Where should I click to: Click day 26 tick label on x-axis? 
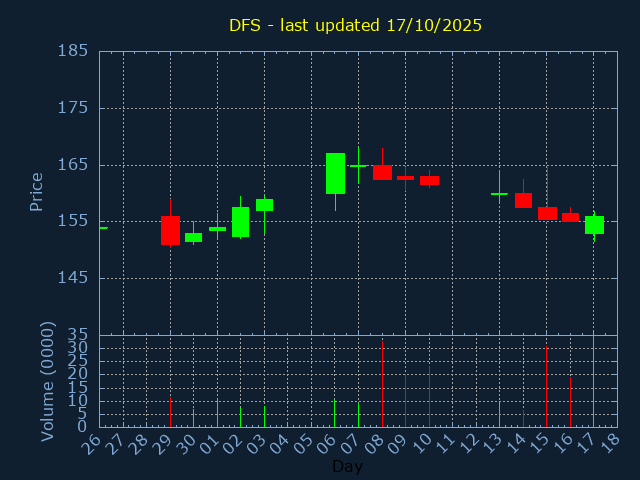[94, 444]
